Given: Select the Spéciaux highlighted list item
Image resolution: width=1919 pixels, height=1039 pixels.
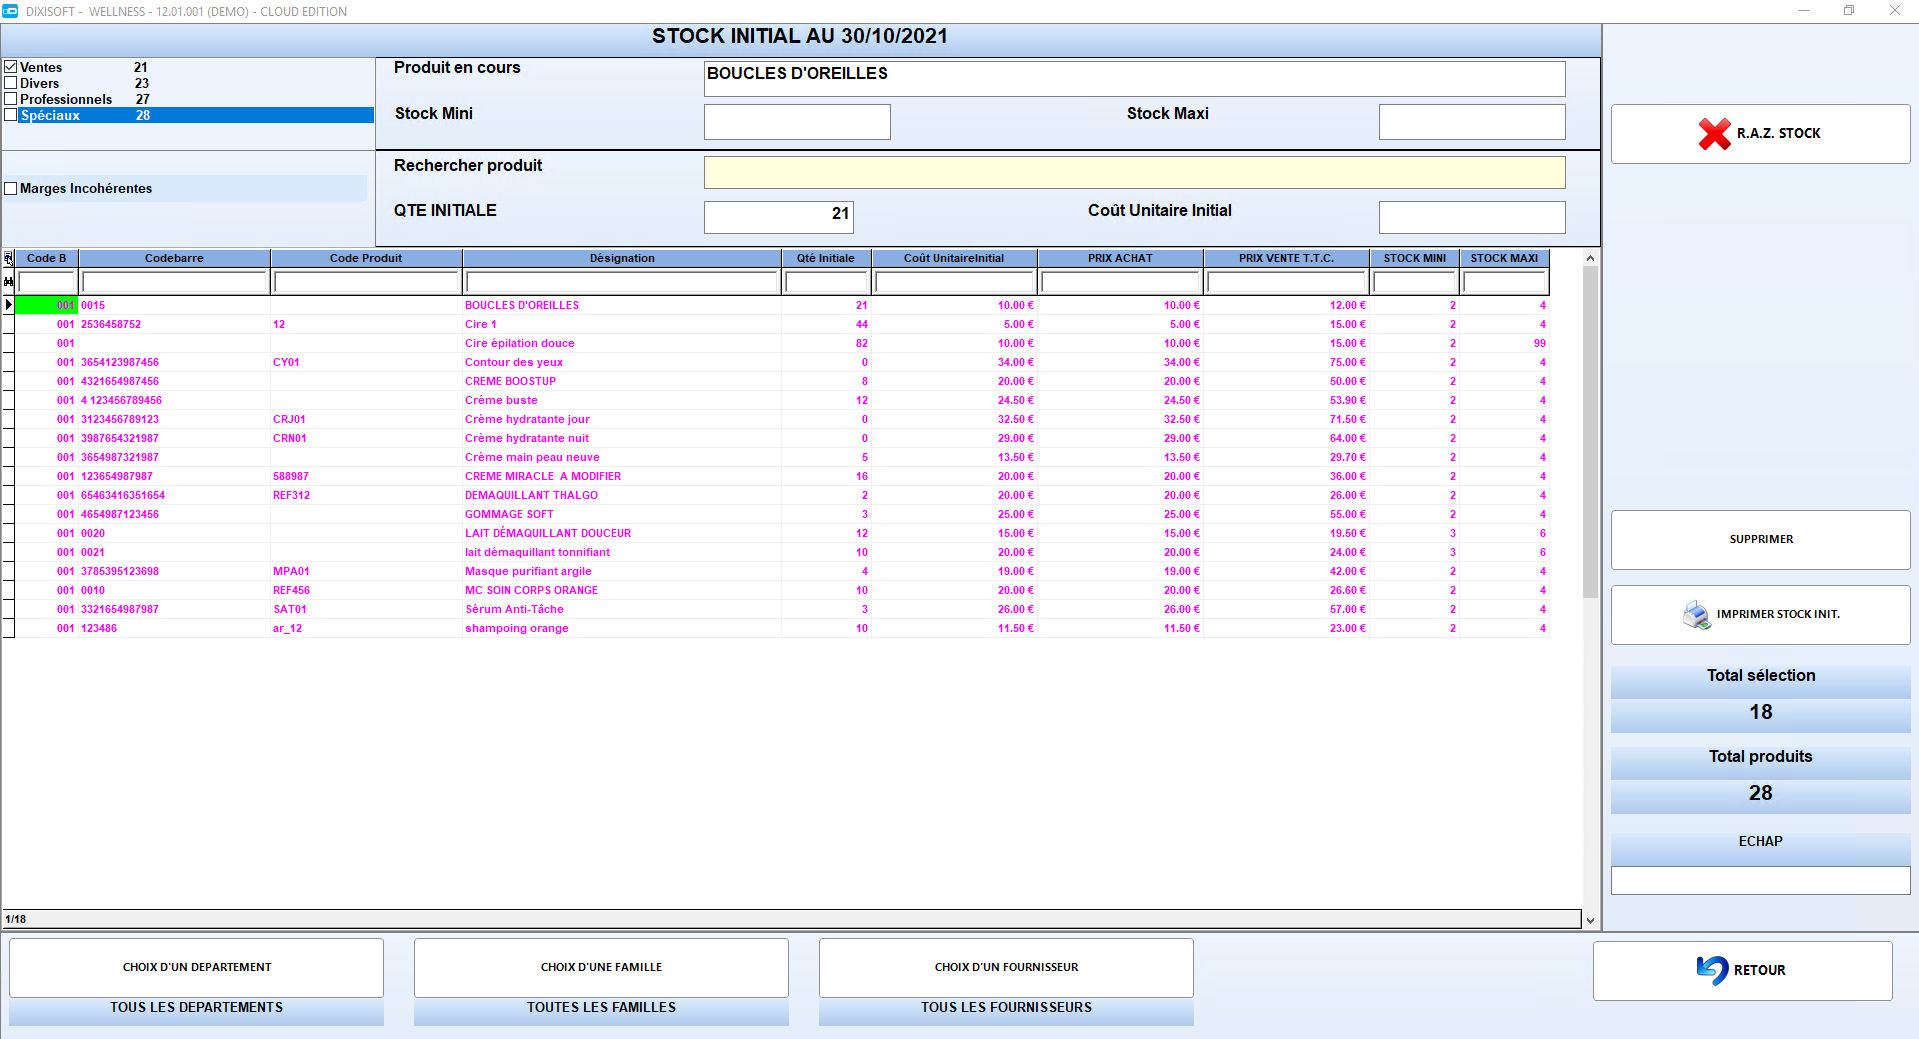Looking at the screenshot, I should point(188,115).
